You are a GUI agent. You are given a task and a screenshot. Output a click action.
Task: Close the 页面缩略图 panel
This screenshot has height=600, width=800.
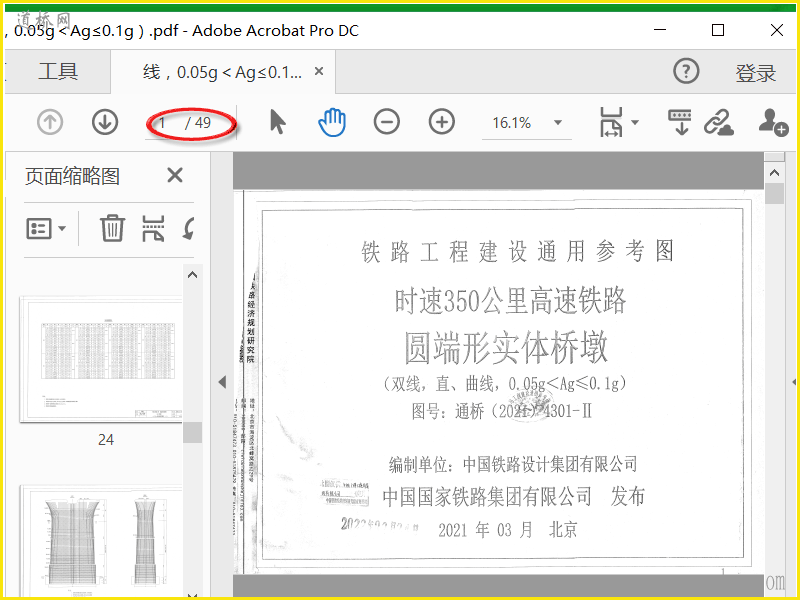click(175, 176)
